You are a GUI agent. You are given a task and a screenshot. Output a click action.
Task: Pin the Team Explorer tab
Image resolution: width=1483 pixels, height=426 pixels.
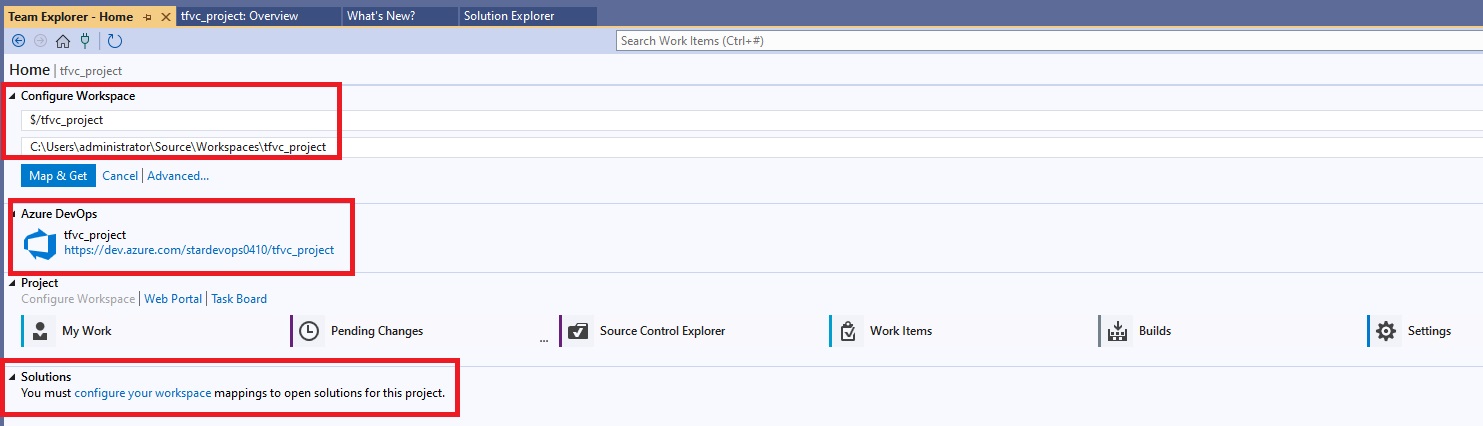pyautogui.click(x=148, y=16)
